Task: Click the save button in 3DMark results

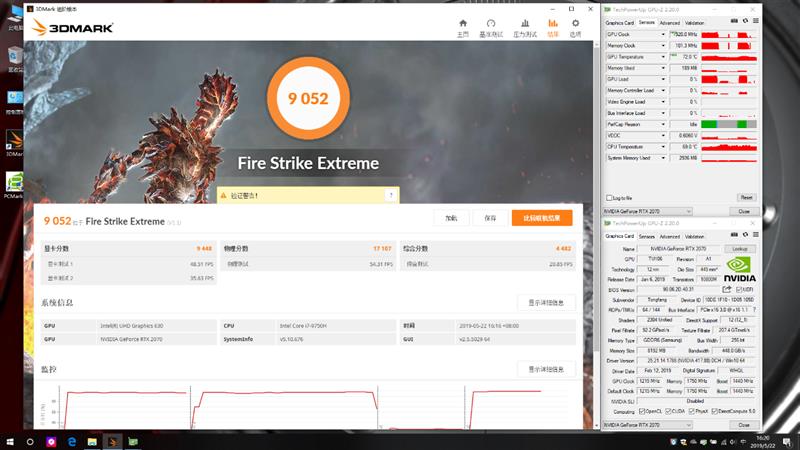Action: pos(490,218)
